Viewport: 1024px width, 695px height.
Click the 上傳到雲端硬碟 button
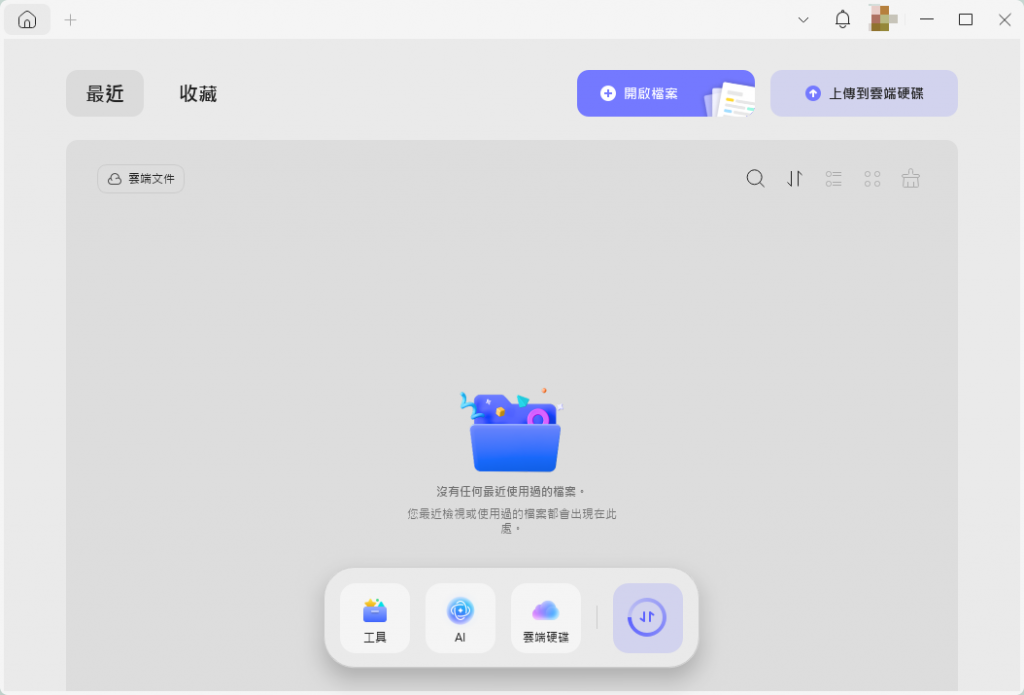tap(864, 93)
